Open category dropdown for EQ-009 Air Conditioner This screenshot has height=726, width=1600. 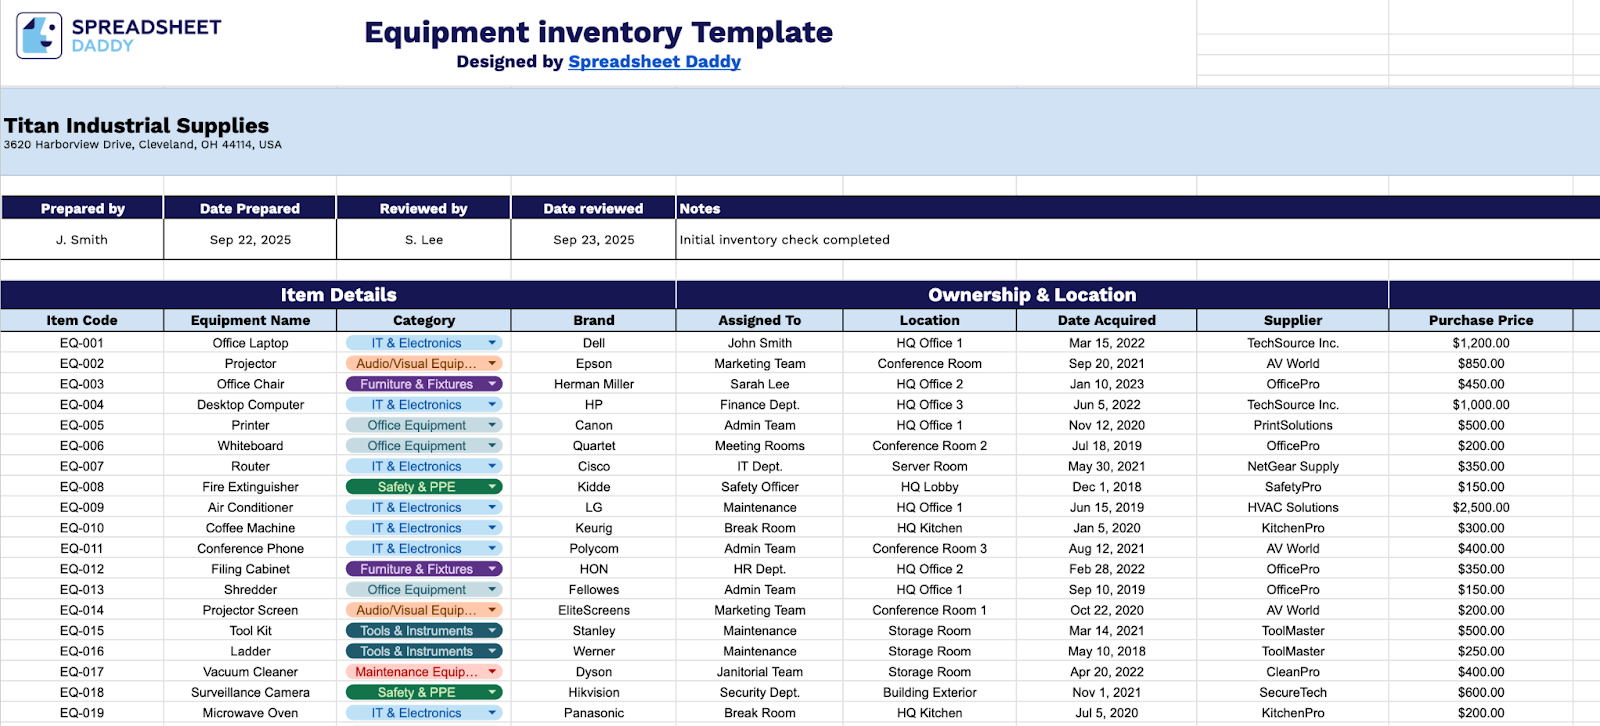click(492, 507)
